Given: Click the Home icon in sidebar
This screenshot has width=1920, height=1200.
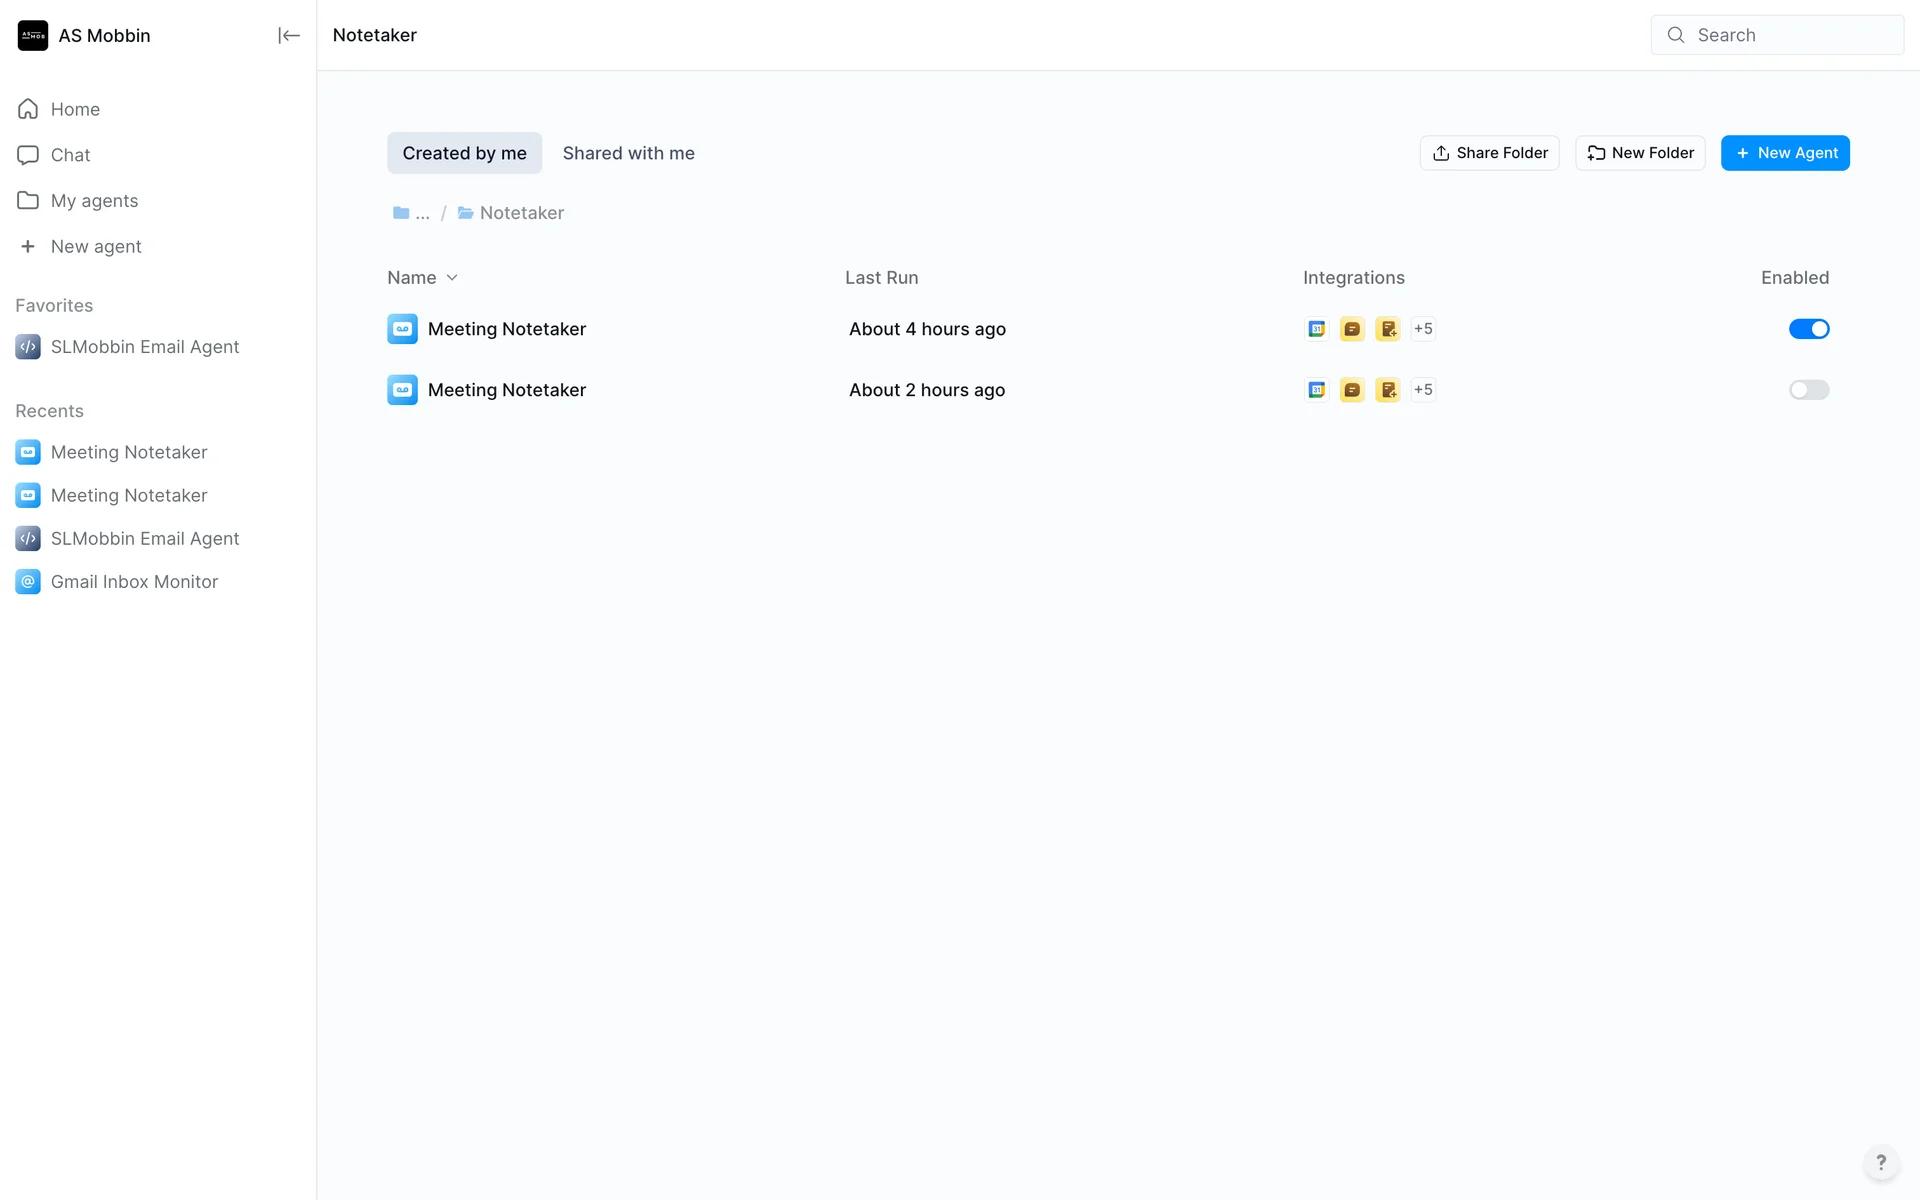Looking at the screenshot, I should 28,109.
